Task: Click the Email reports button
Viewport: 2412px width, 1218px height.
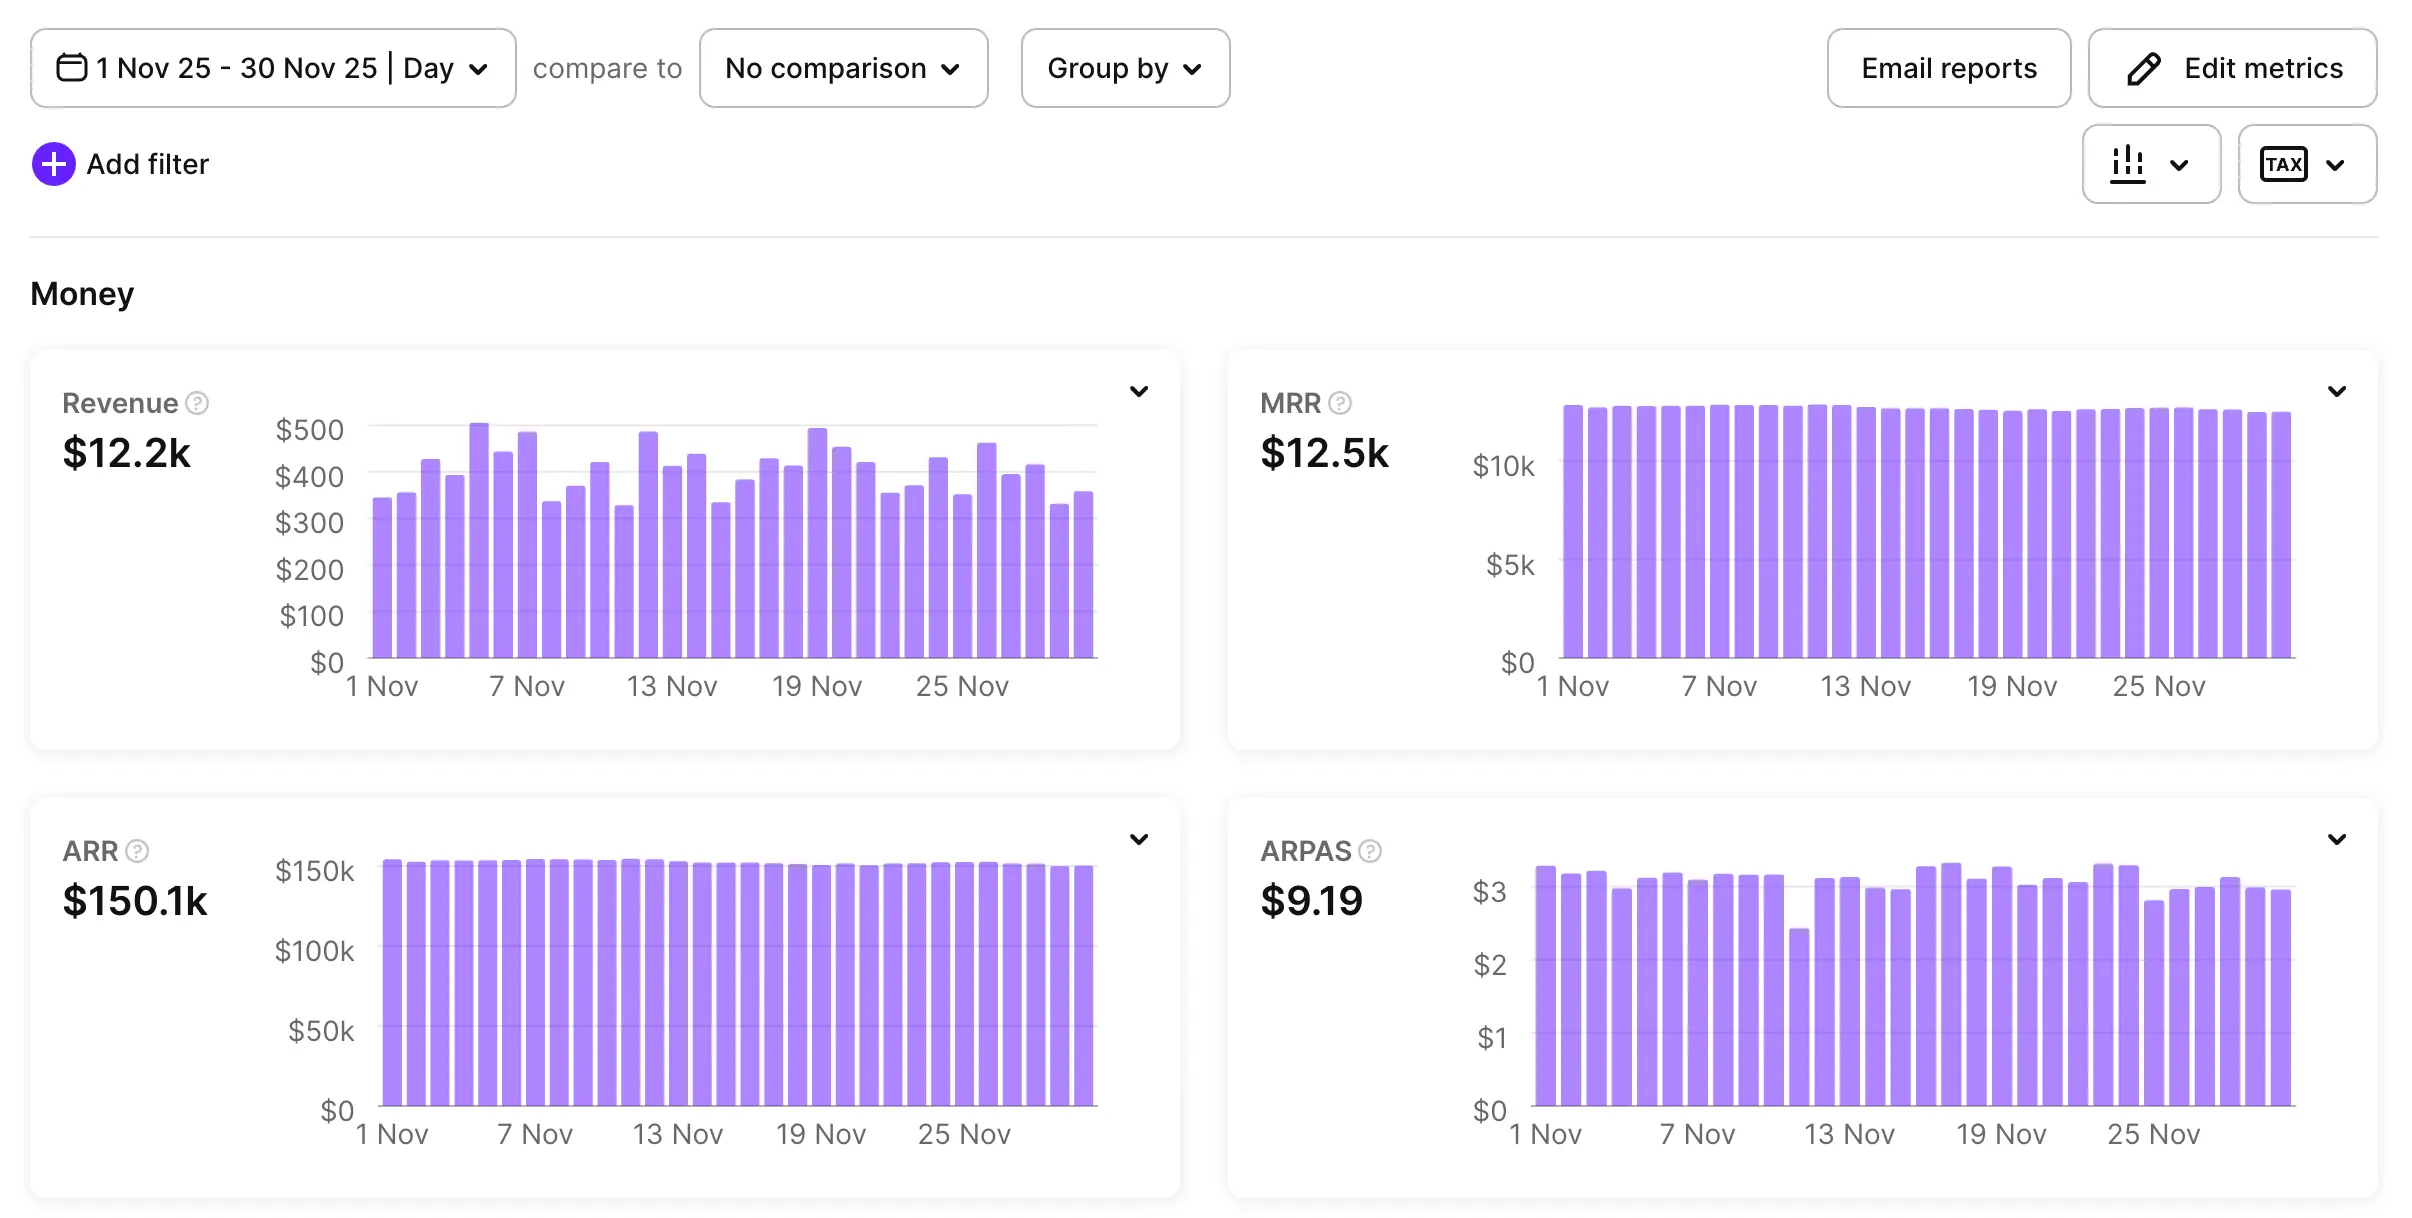Action: [x=1948, y=68]
